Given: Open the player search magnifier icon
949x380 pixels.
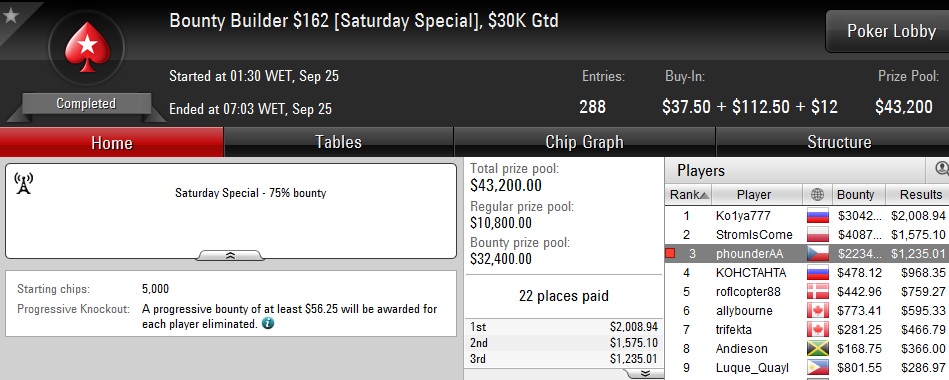Looking at the screenshot, I should click(942, 169).
